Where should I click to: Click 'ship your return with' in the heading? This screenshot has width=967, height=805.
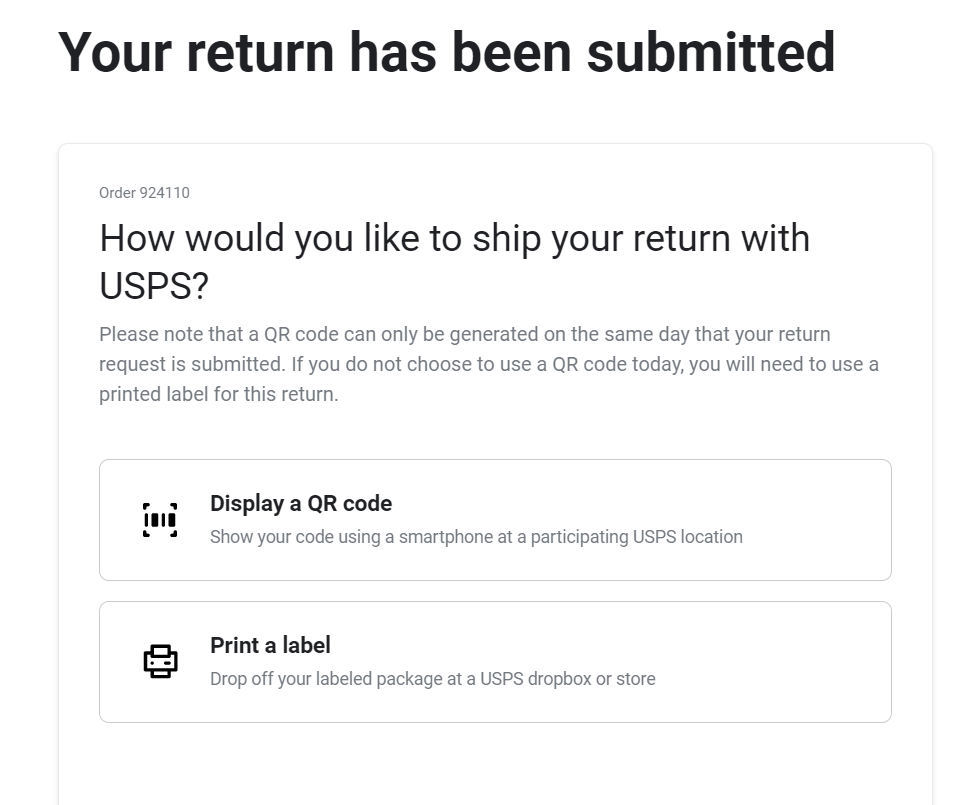tap(641, 238)
